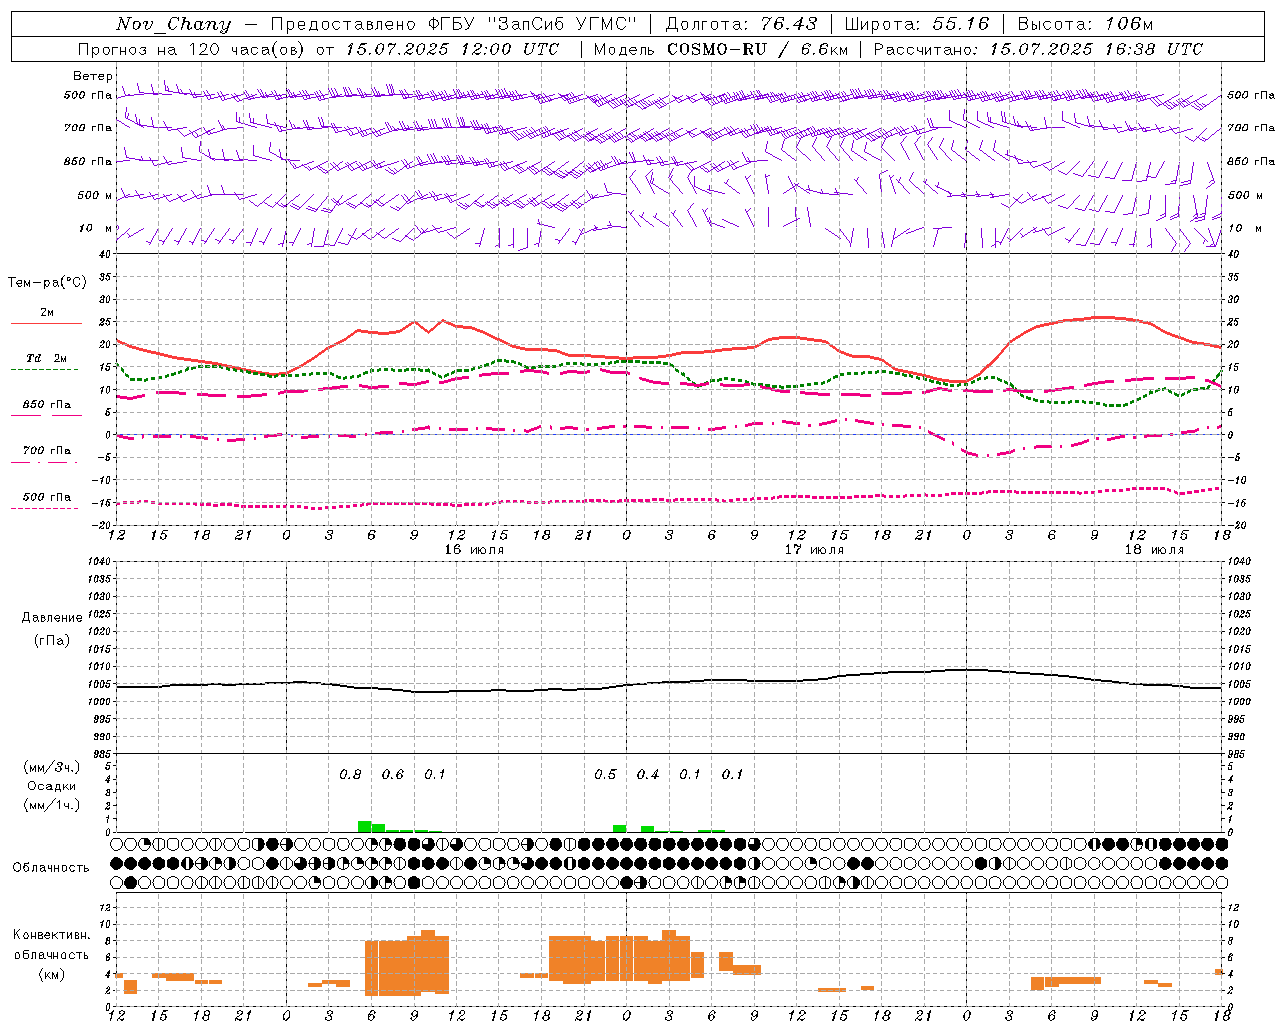Click the Модель COSMO-RU / 6.6км label
Viewport: 1280px width, 1024px height.
(x=720, y=49)
